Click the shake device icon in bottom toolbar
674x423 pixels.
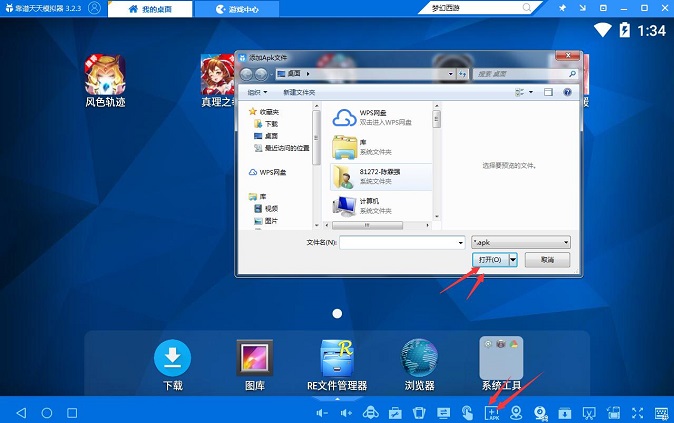[419, 413]
